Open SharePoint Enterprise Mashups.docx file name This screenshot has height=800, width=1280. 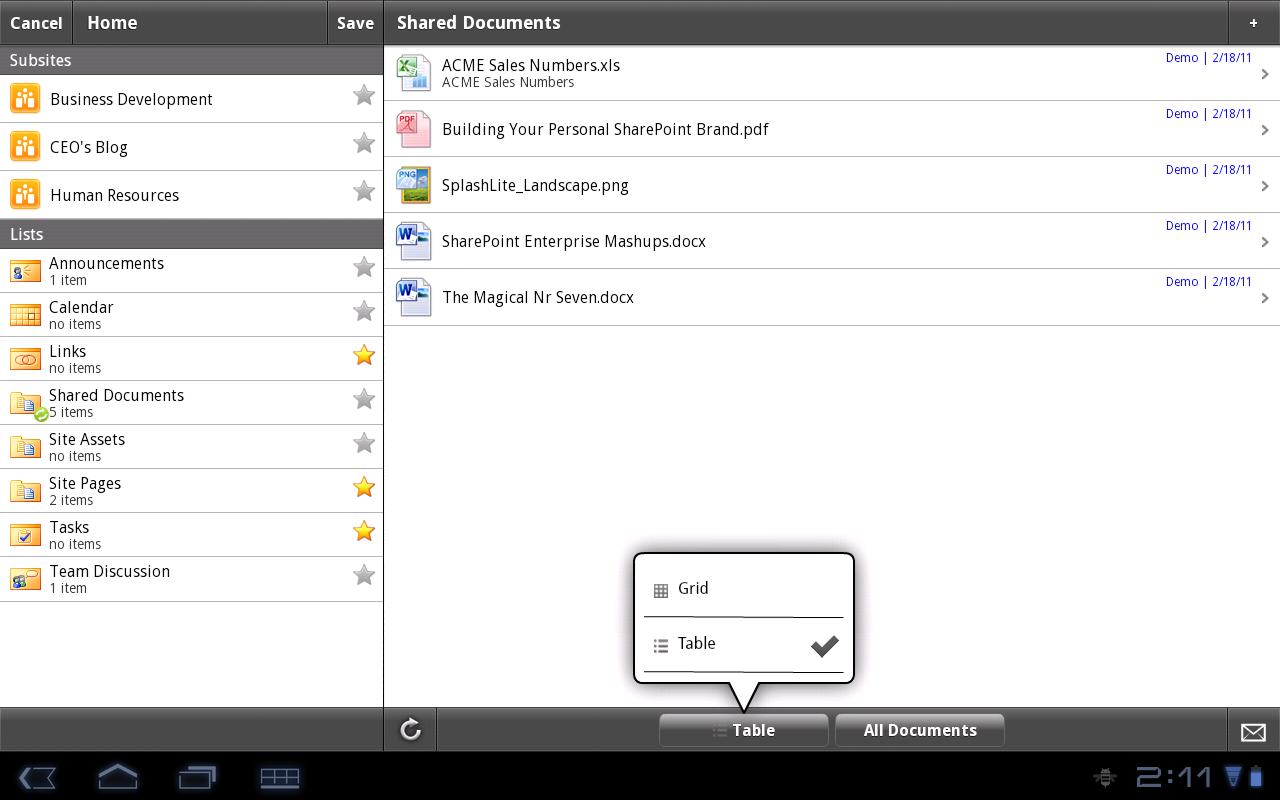574,241
